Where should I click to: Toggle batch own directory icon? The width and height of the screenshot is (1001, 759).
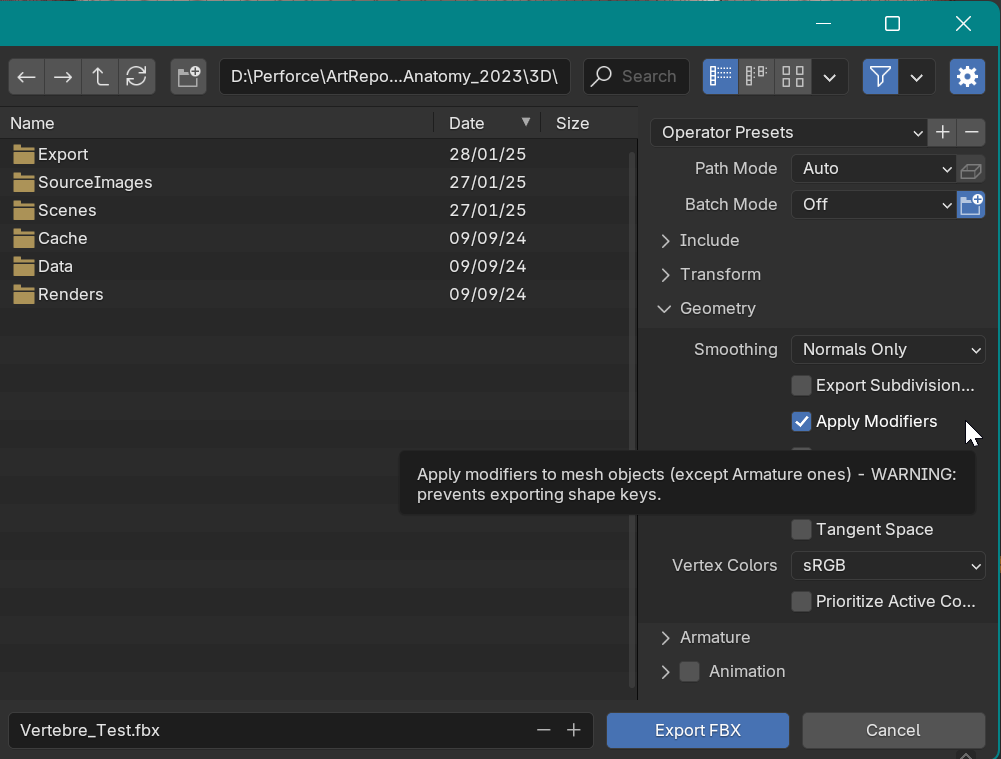970,205
